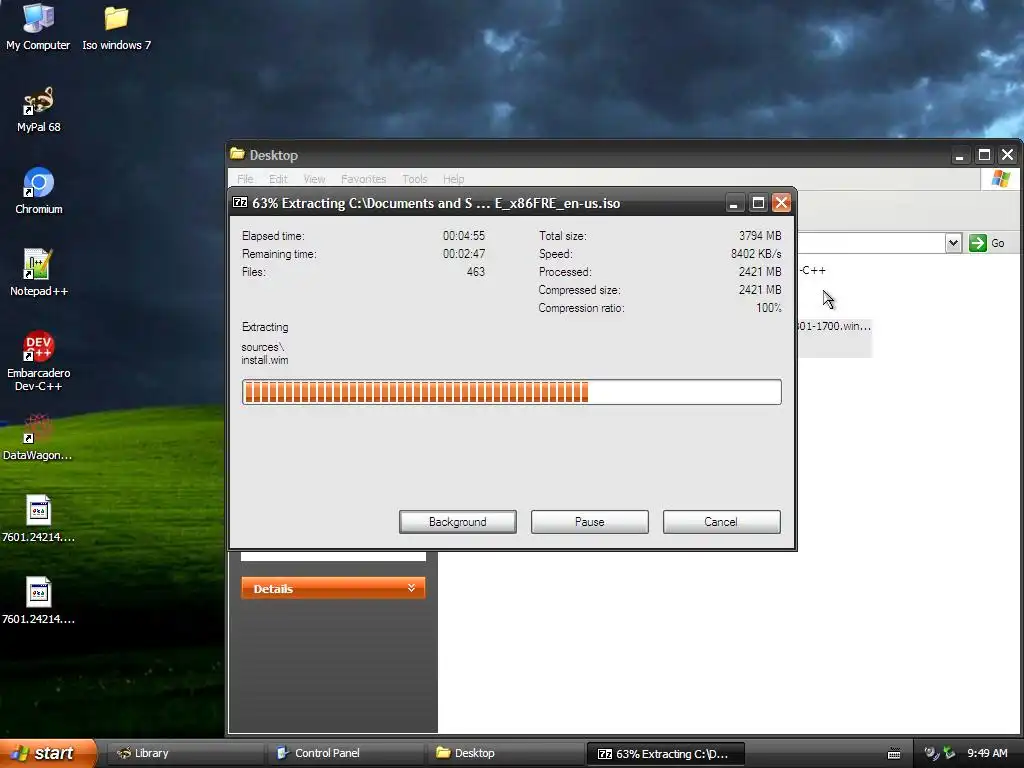Switch to Library taskbar item
This screenshot has width=1024, height=768.
185,753
